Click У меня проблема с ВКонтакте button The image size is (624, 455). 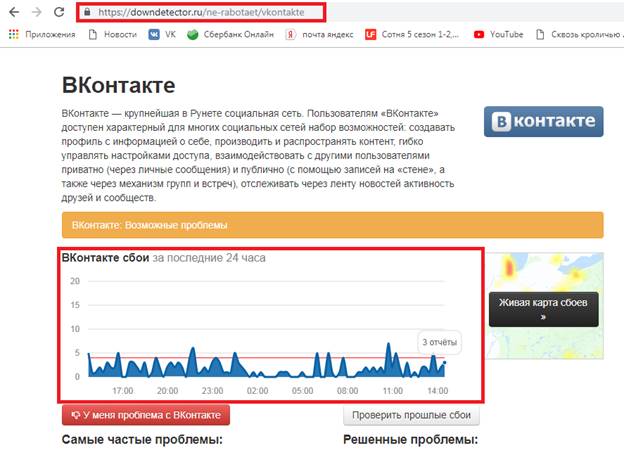(146, 415)
